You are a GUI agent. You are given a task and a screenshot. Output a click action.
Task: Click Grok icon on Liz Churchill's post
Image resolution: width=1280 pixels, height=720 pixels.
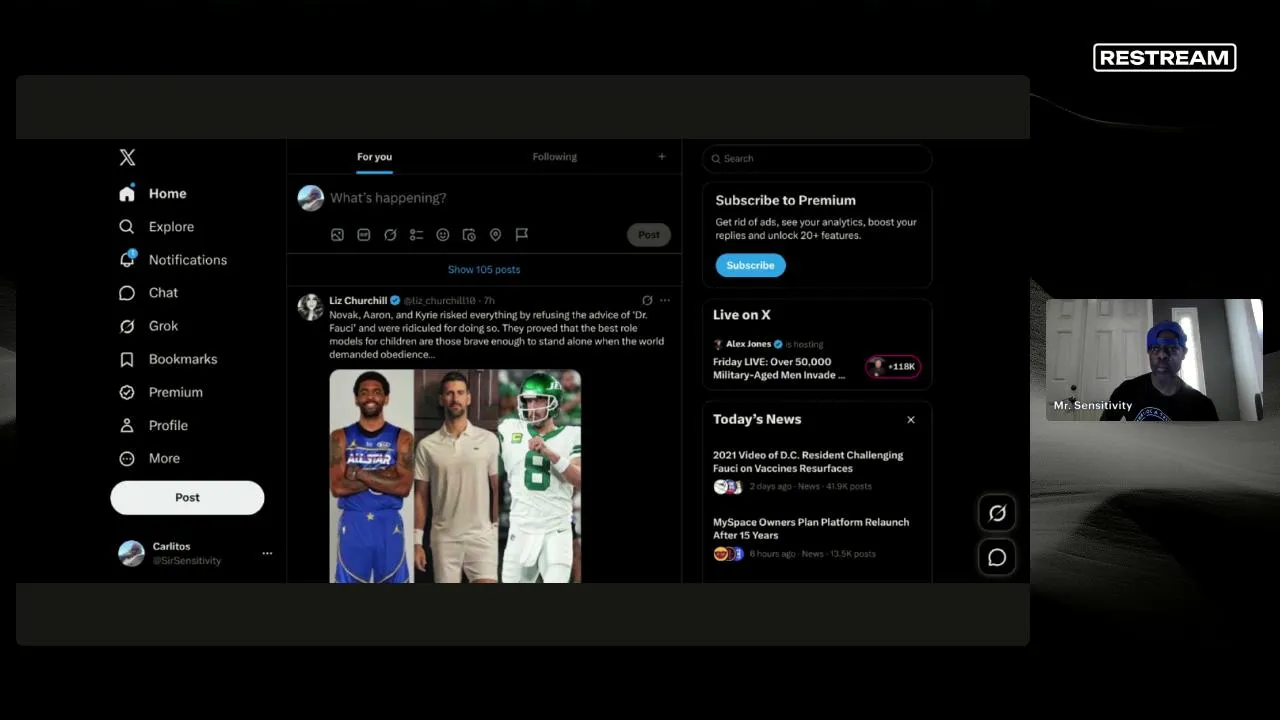click(x=647, y=300)
